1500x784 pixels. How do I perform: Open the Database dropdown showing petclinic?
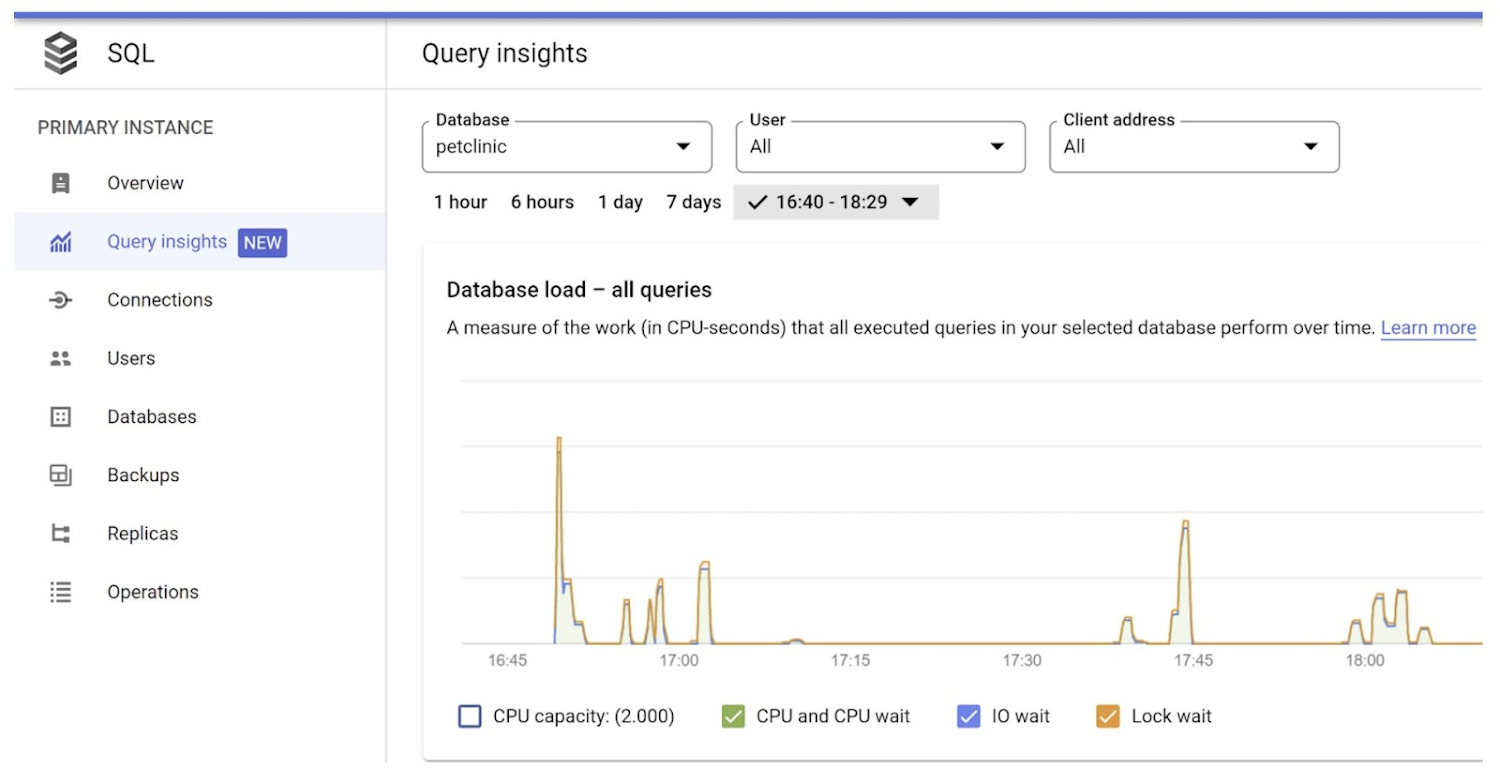click(x=567, y=147)
